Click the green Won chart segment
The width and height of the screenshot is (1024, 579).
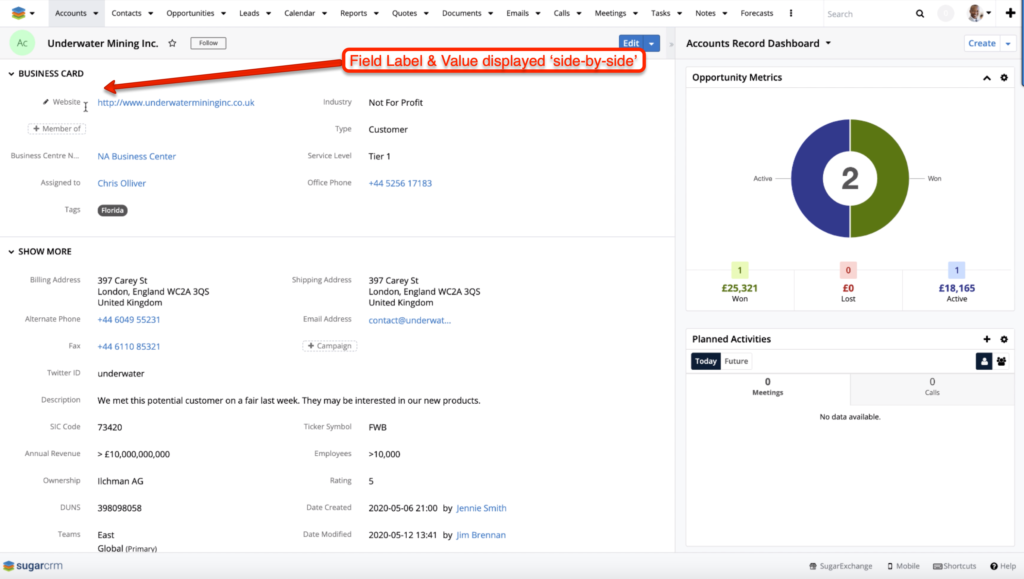pos(891,178)
